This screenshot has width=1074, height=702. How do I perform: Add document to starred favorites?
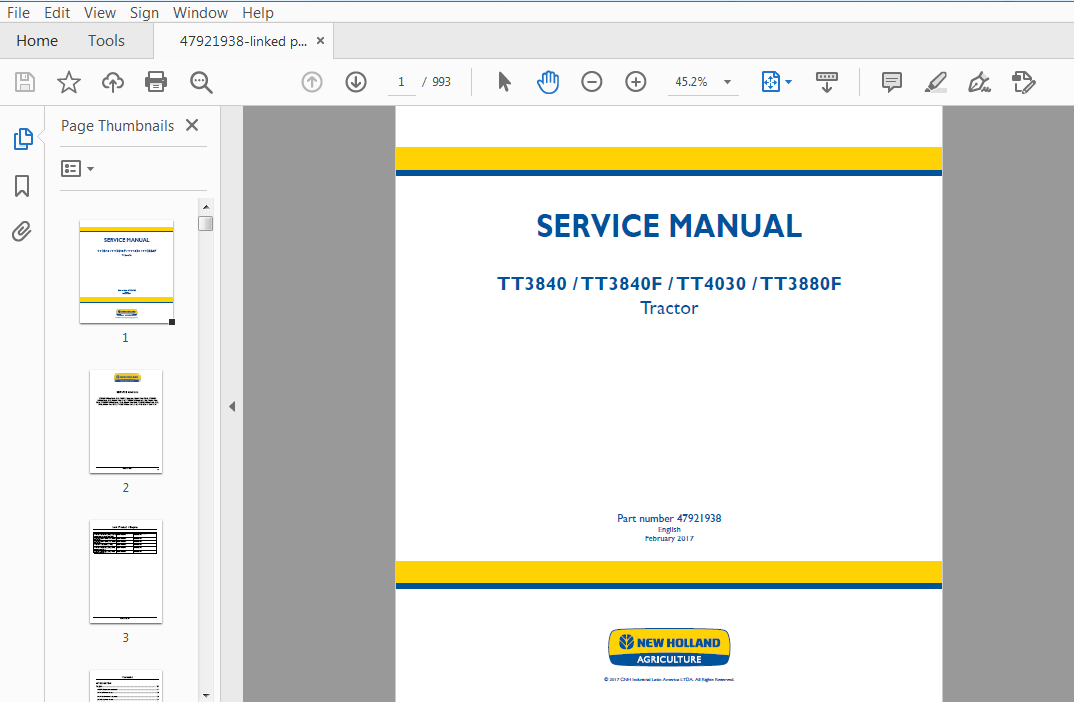coord(68,82)
